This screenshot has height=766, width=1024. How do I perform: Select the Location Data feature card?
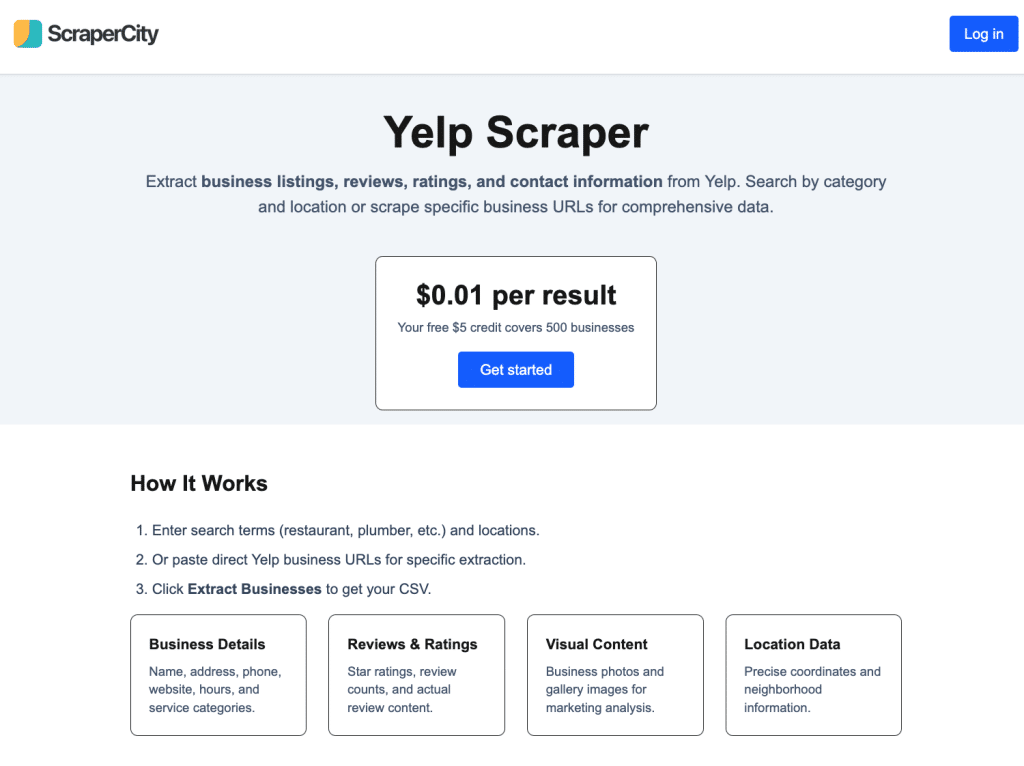[x=813, y=675]
